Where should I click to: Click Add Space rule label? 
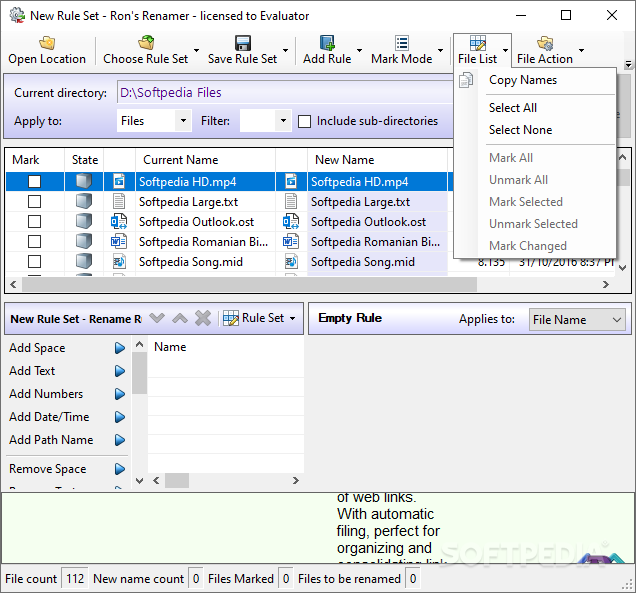(37, 348)
